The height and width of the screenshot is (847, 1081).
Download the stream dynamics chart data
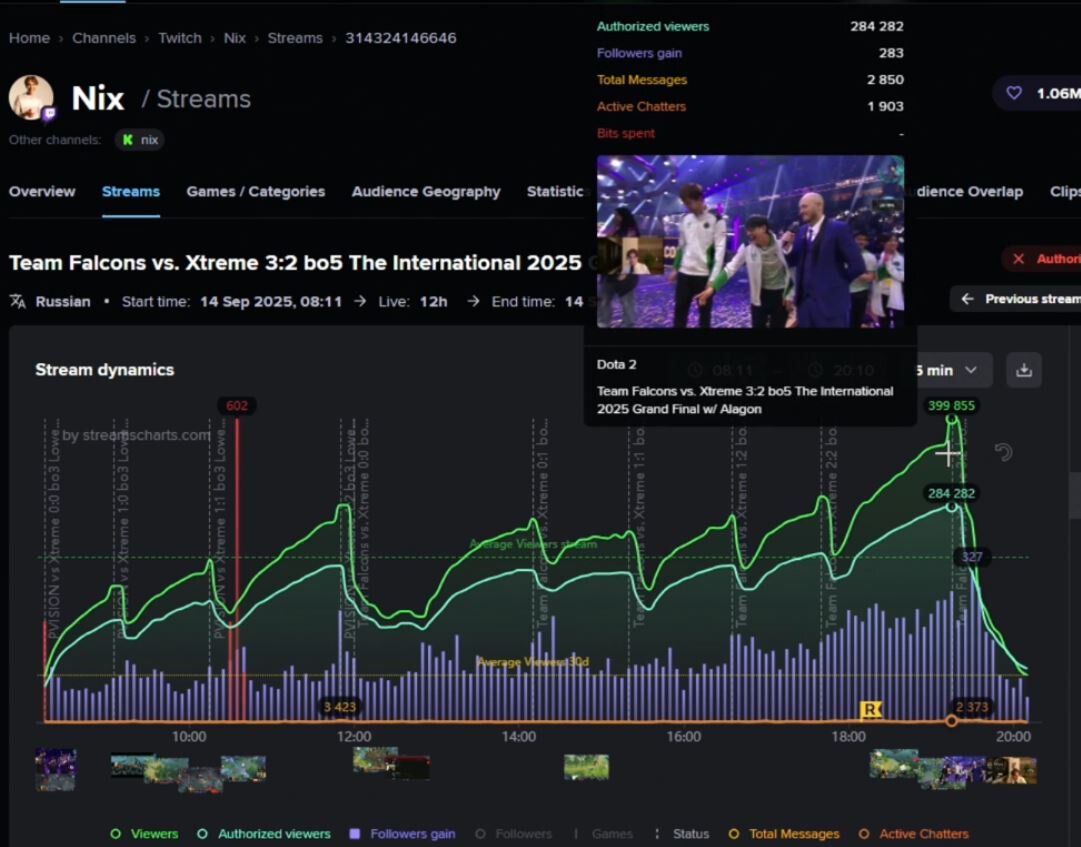1024,370
